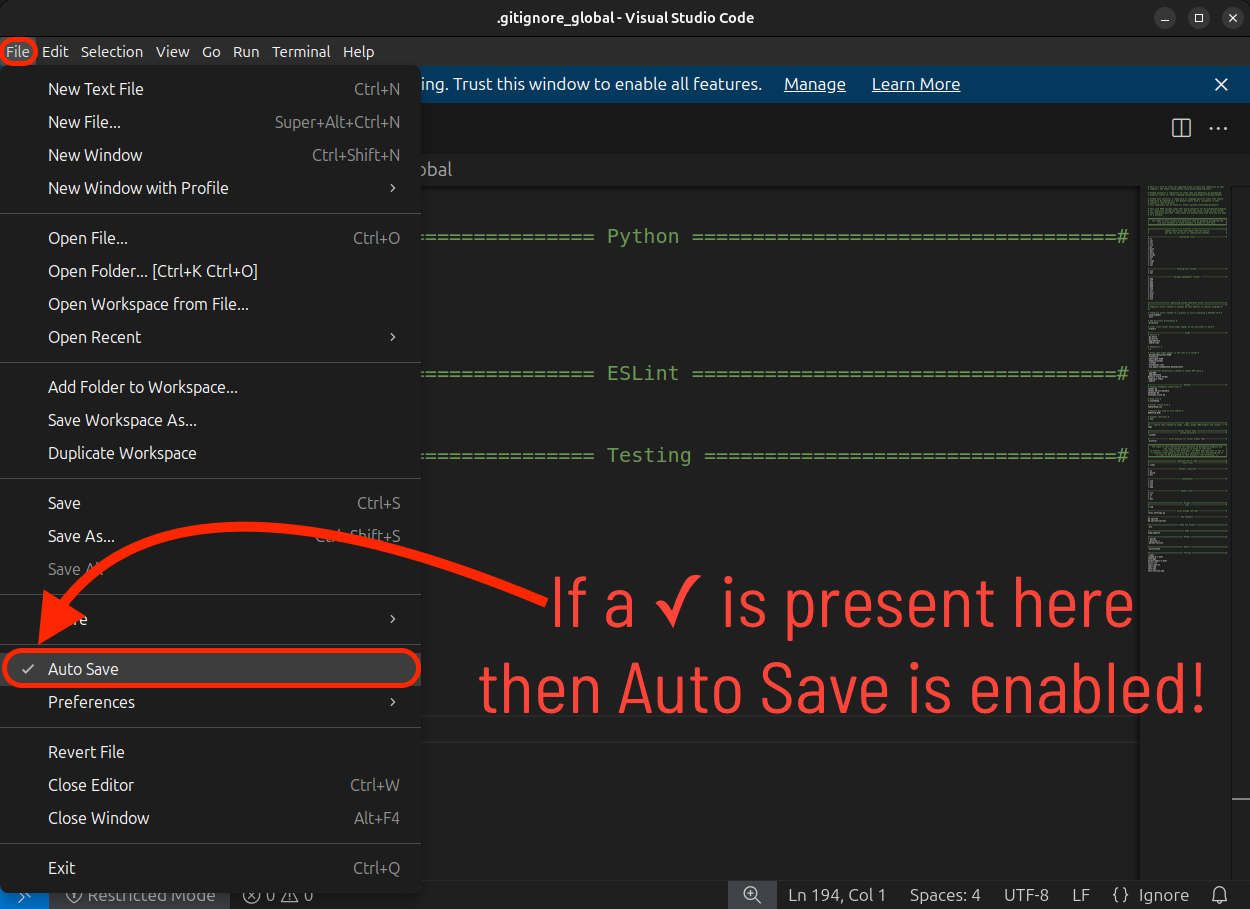Image resolution: width=1250 pixels, height=909 pixels.
Task: Click the Open Remote Window icon
Action: pos(26,895)
